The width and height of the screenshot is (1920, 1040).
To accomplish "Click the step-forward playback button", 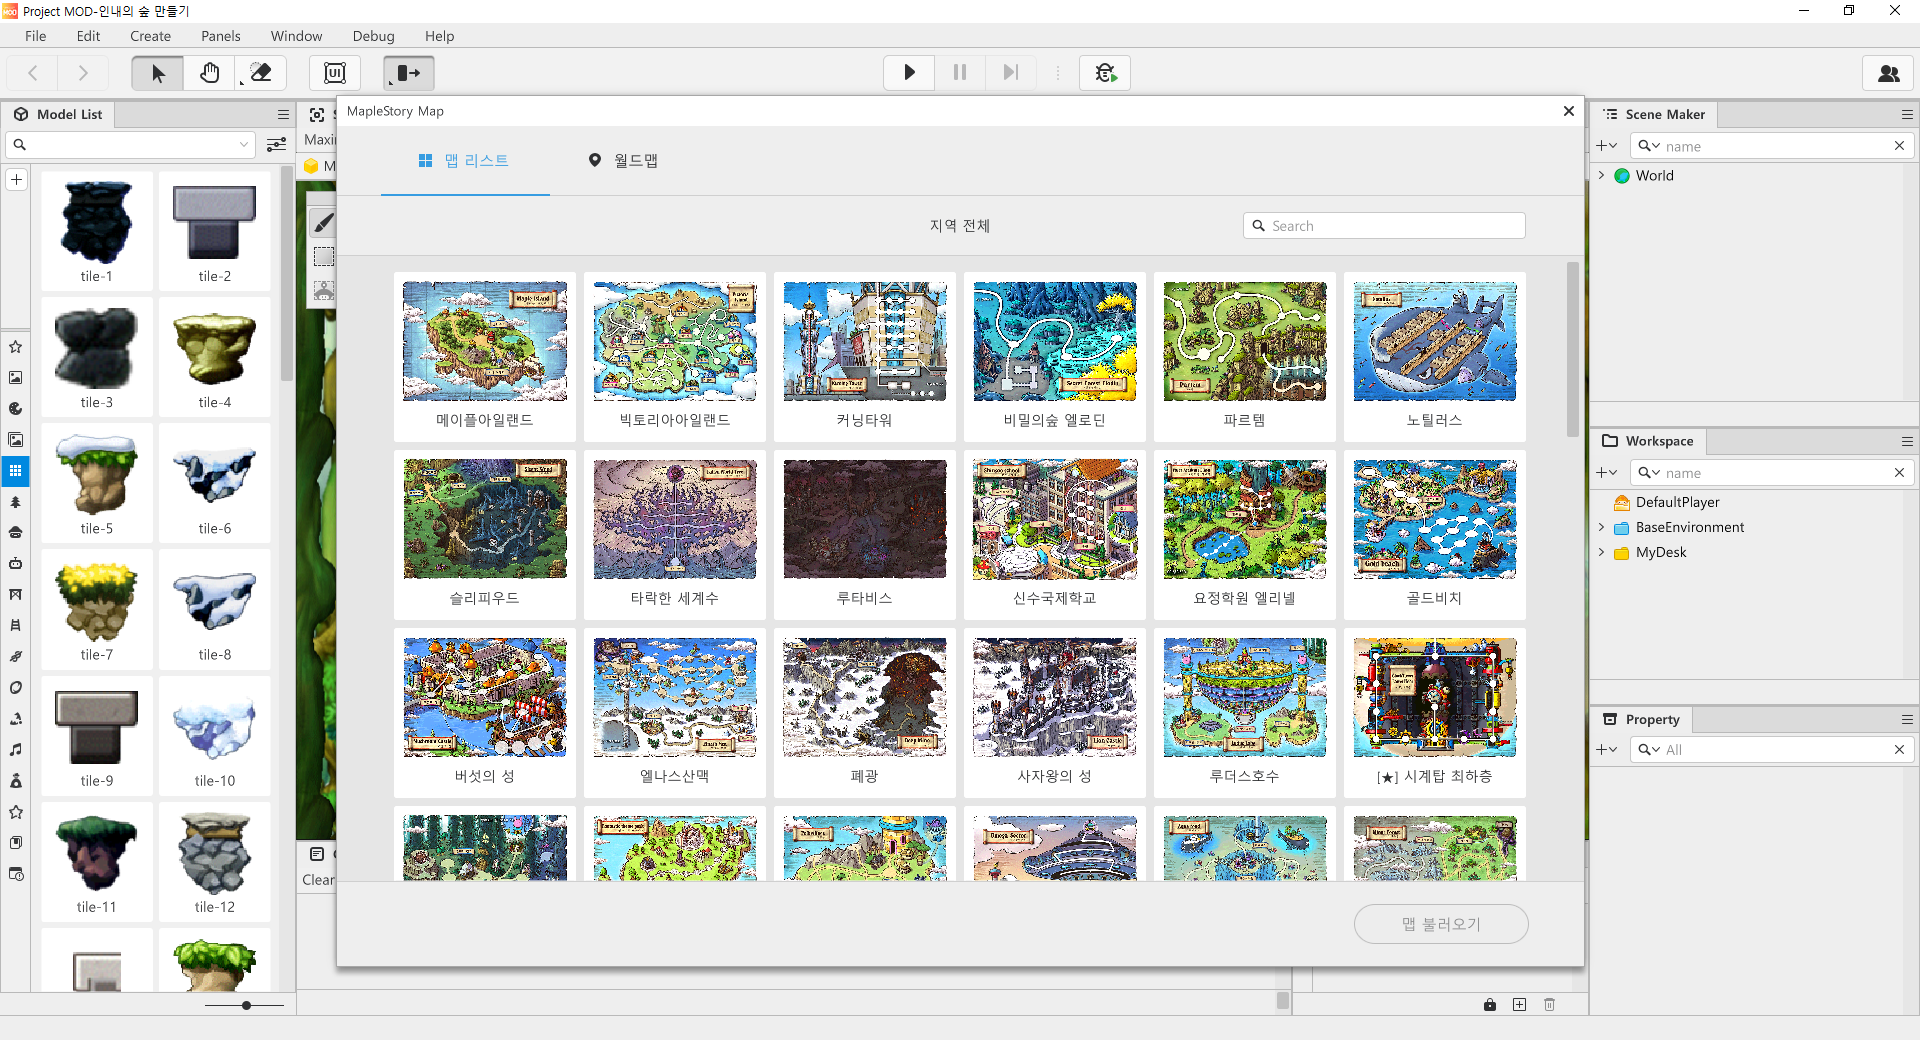I will click(x=1010, y=73).
